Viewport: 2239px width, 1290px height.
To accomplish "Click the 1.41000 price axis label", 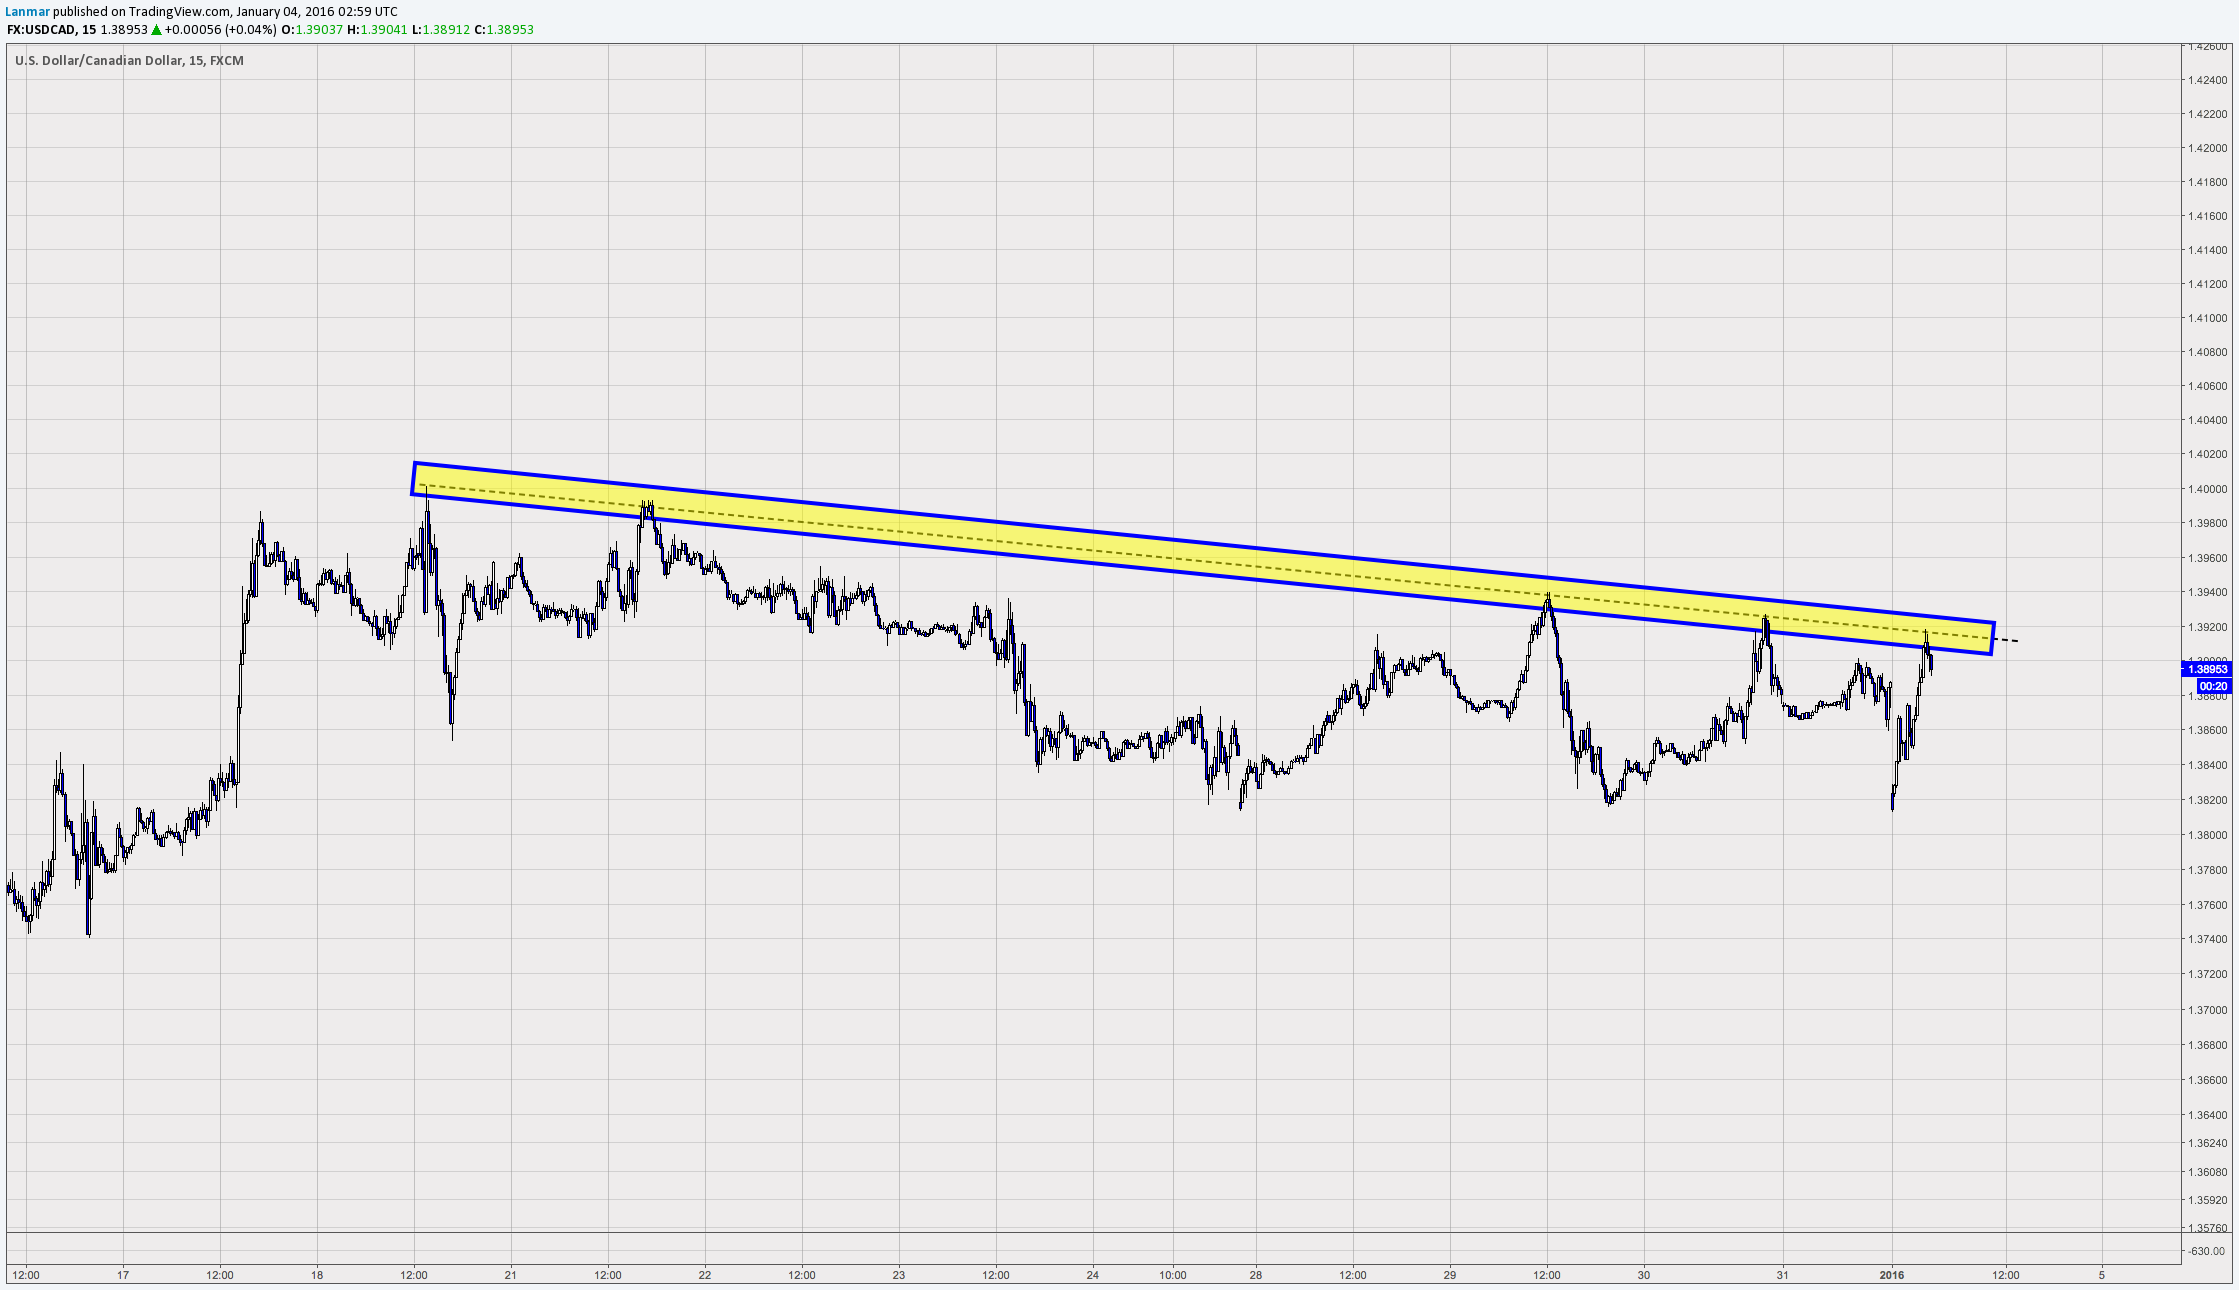I will click(x=2207, y=318).
